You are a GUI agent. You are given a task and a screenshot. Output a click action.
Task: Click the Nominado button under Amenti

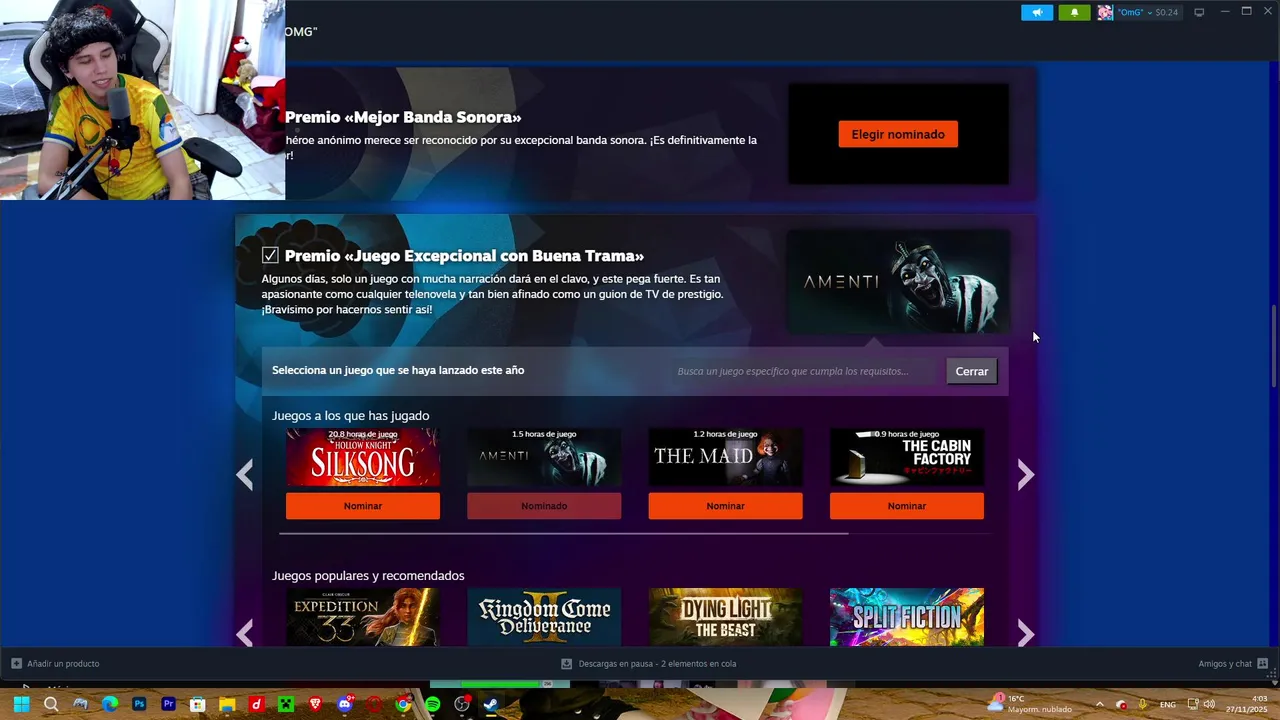click(544, 506)
